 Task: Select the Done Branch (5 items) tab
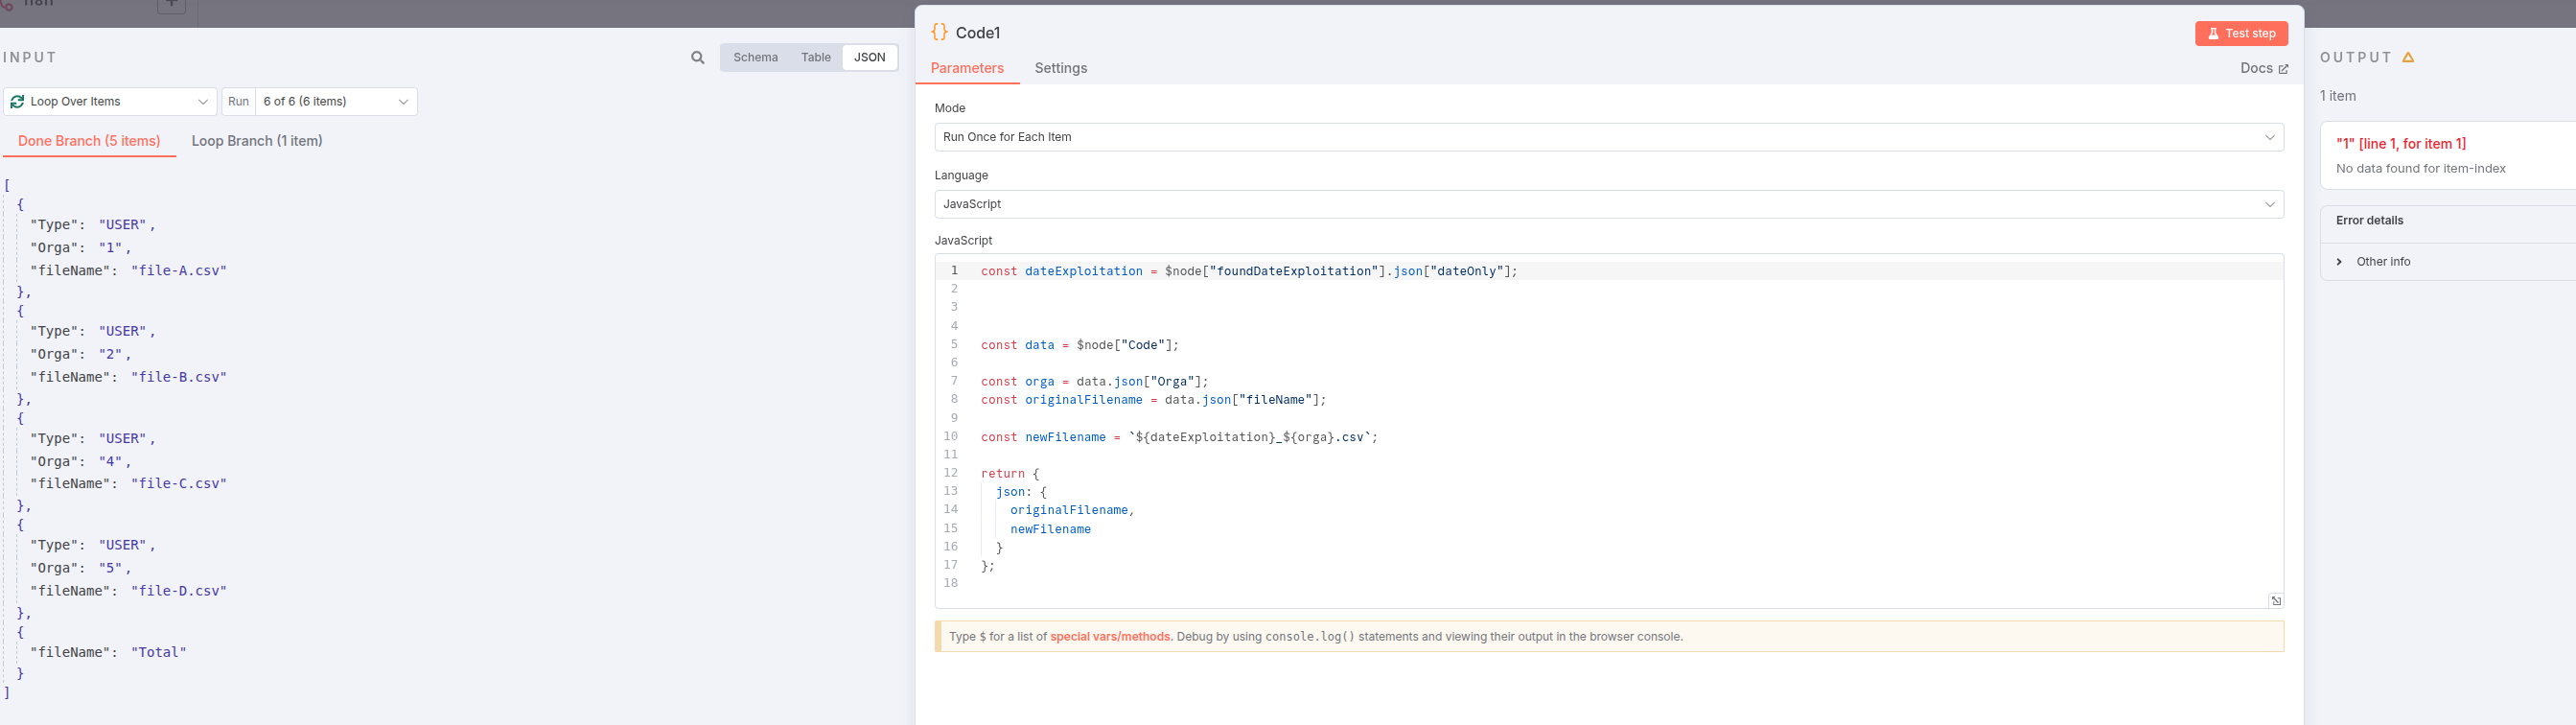[89, 141]
